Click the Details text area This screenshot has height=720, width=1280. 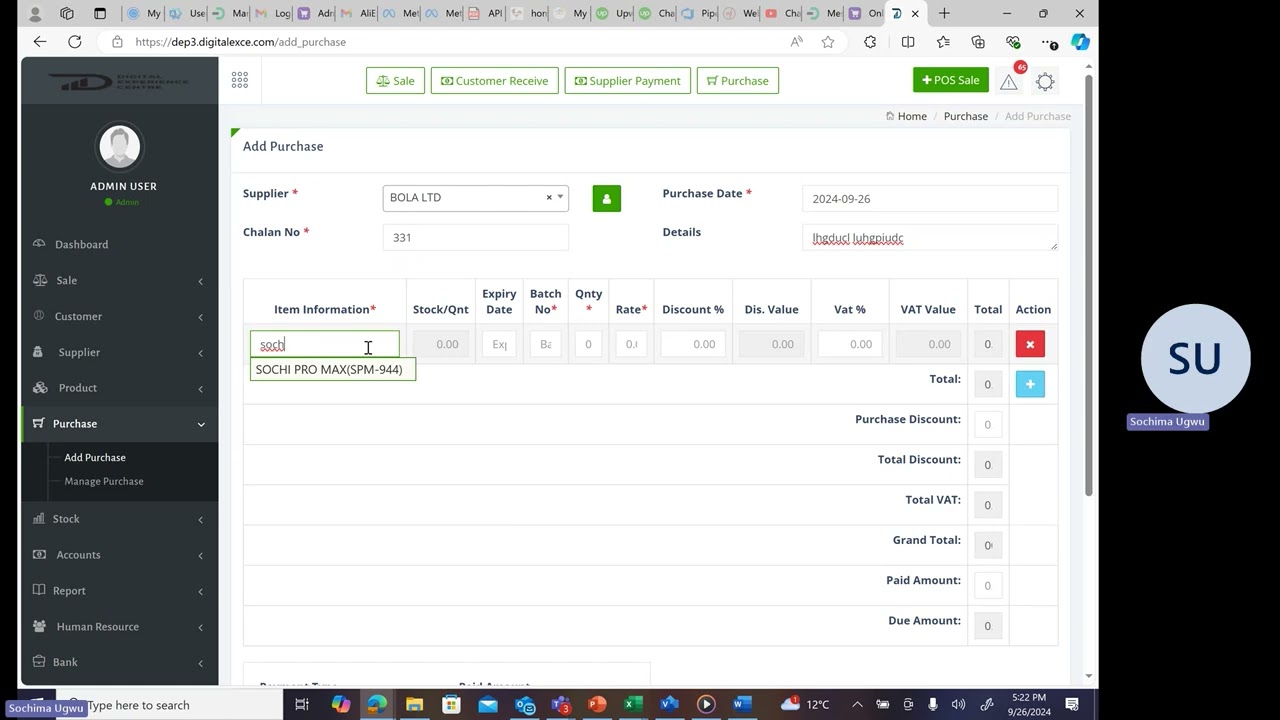click(x=930, y=238)
